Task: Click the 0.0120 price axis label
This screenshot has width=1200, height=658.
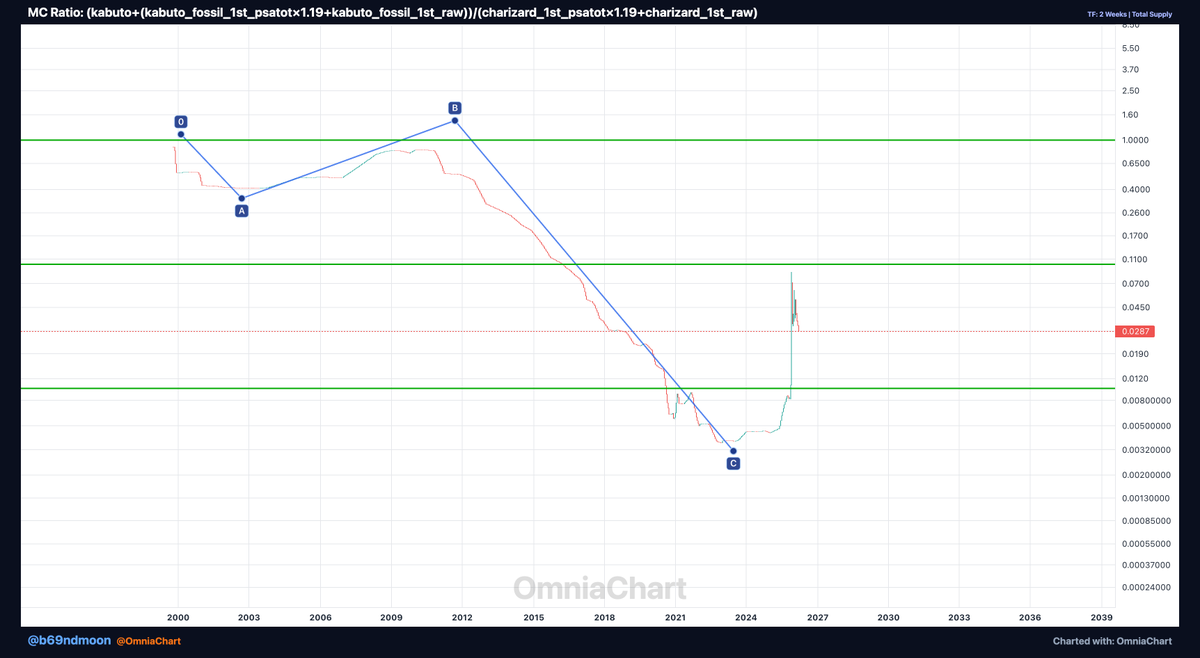Action: (x=1137, y=378)
